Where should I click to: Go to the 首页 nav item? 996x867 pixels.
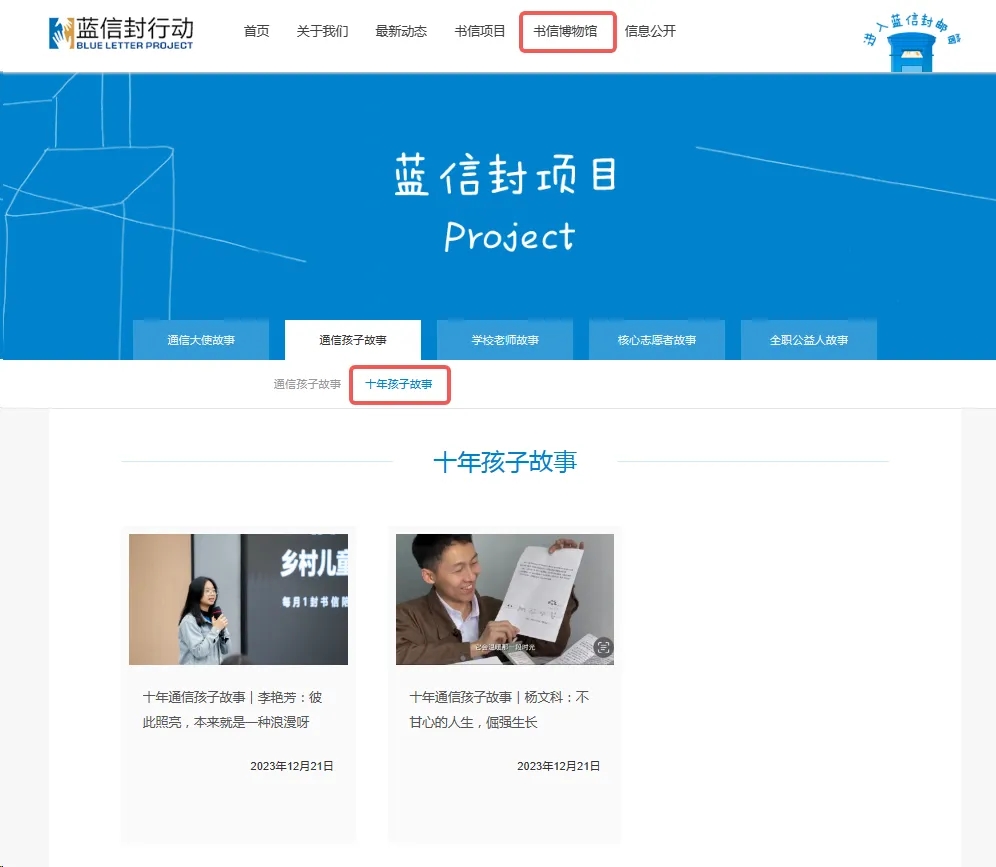pyautogui.click(x=256, y=31)
